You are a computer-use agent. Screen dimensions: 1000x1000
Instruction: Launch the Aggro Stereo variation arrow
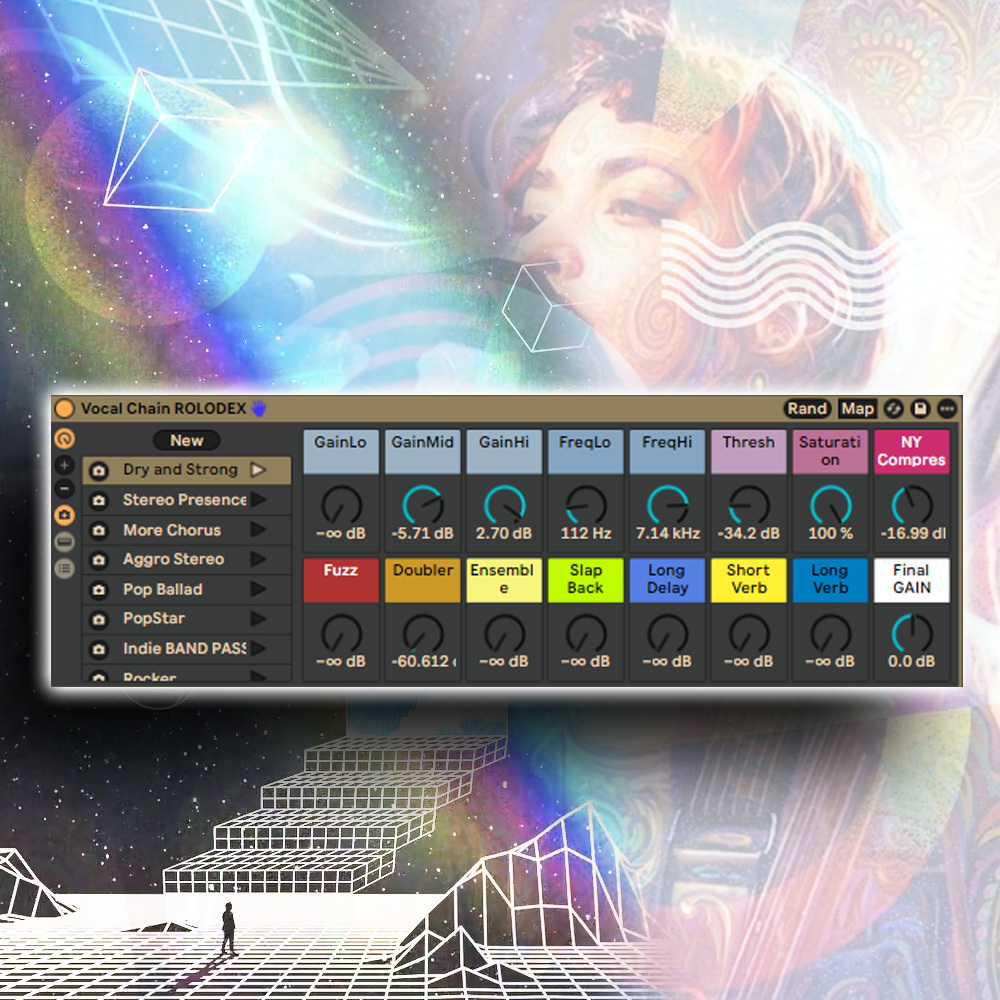click(x=258, y=559)
